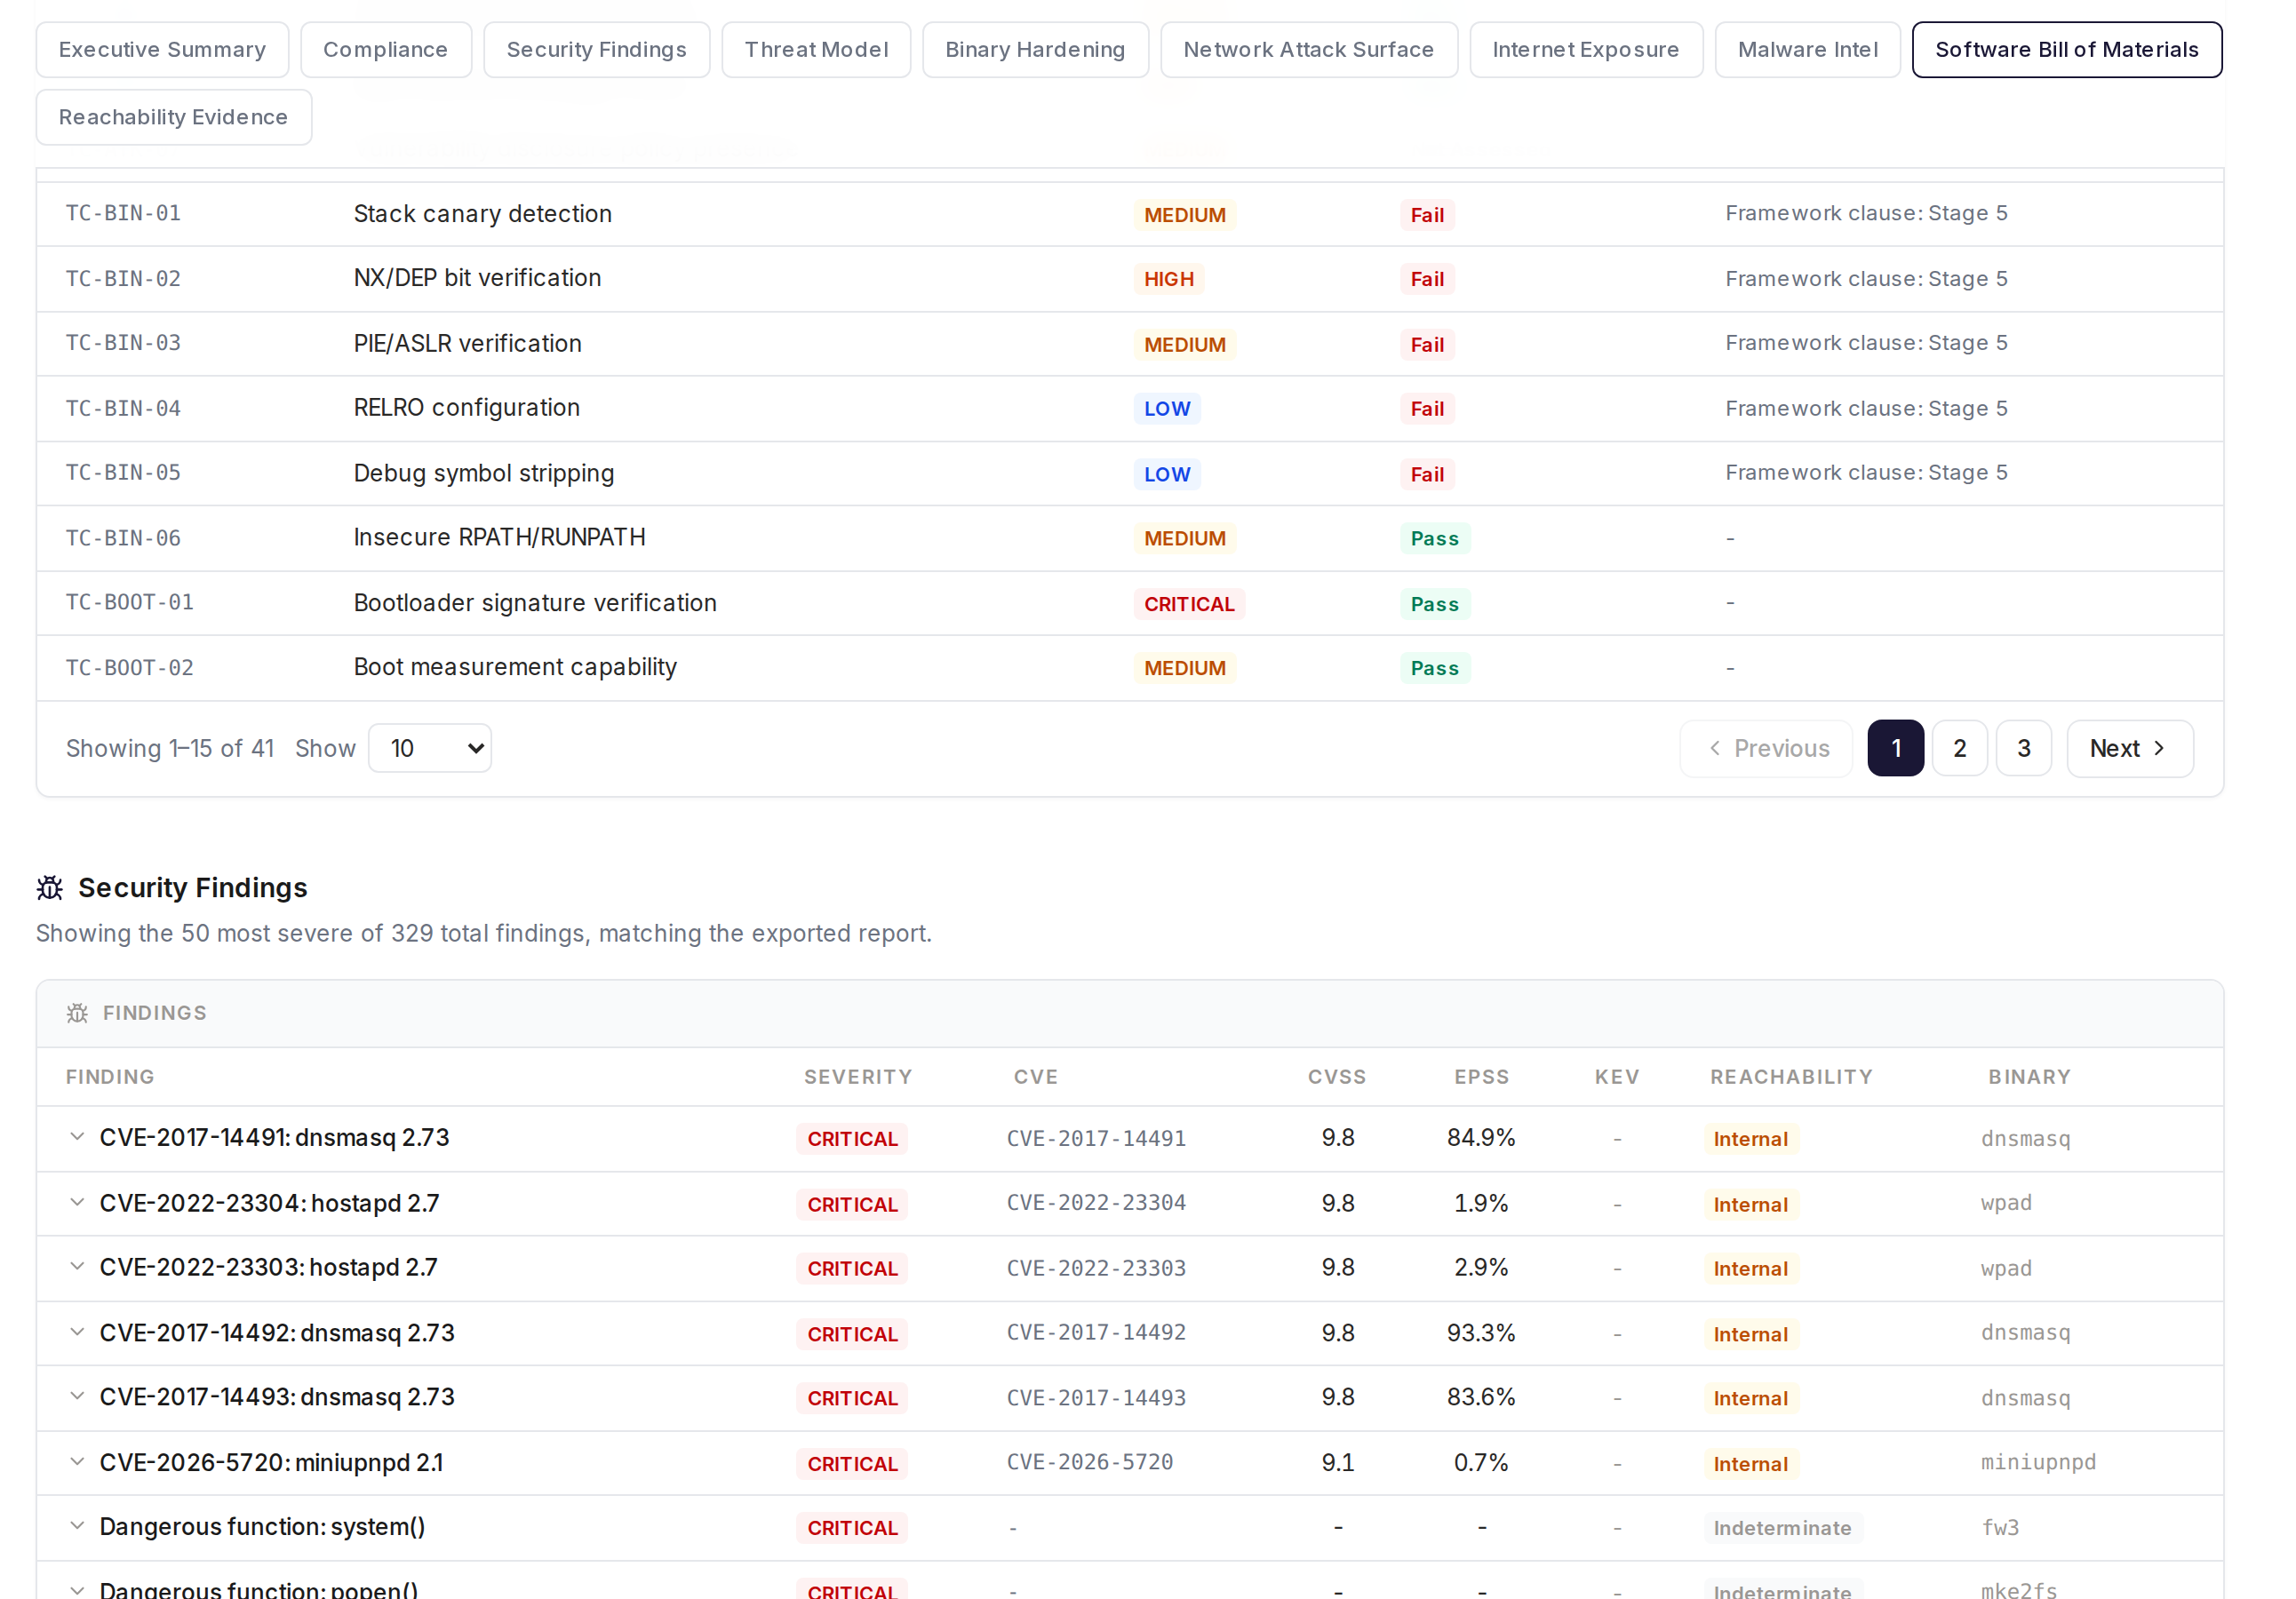Click the bug icon beside Security Findings heading
This screenshot has width=2296, height=1599.
pos(50,888)
